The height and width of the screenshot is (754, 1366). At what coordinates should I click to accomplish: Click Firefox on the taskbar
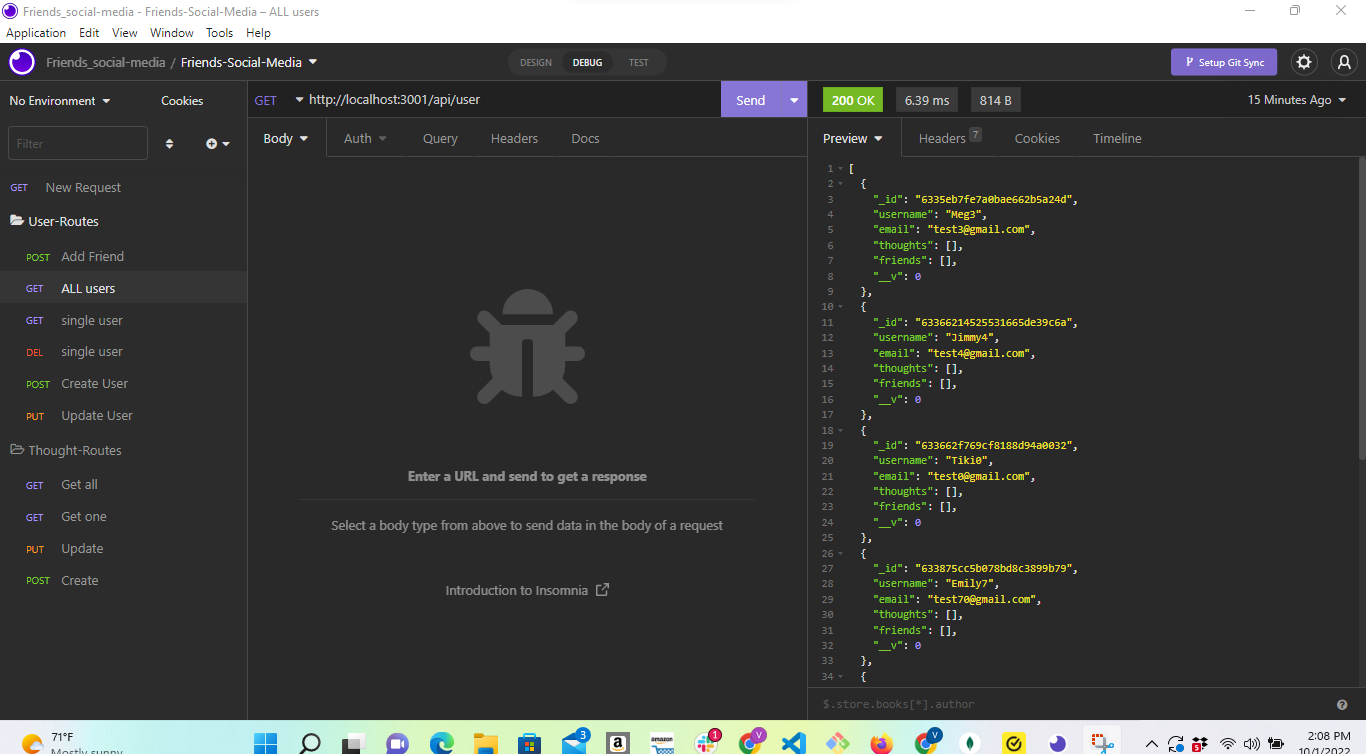tap(880, 744)
